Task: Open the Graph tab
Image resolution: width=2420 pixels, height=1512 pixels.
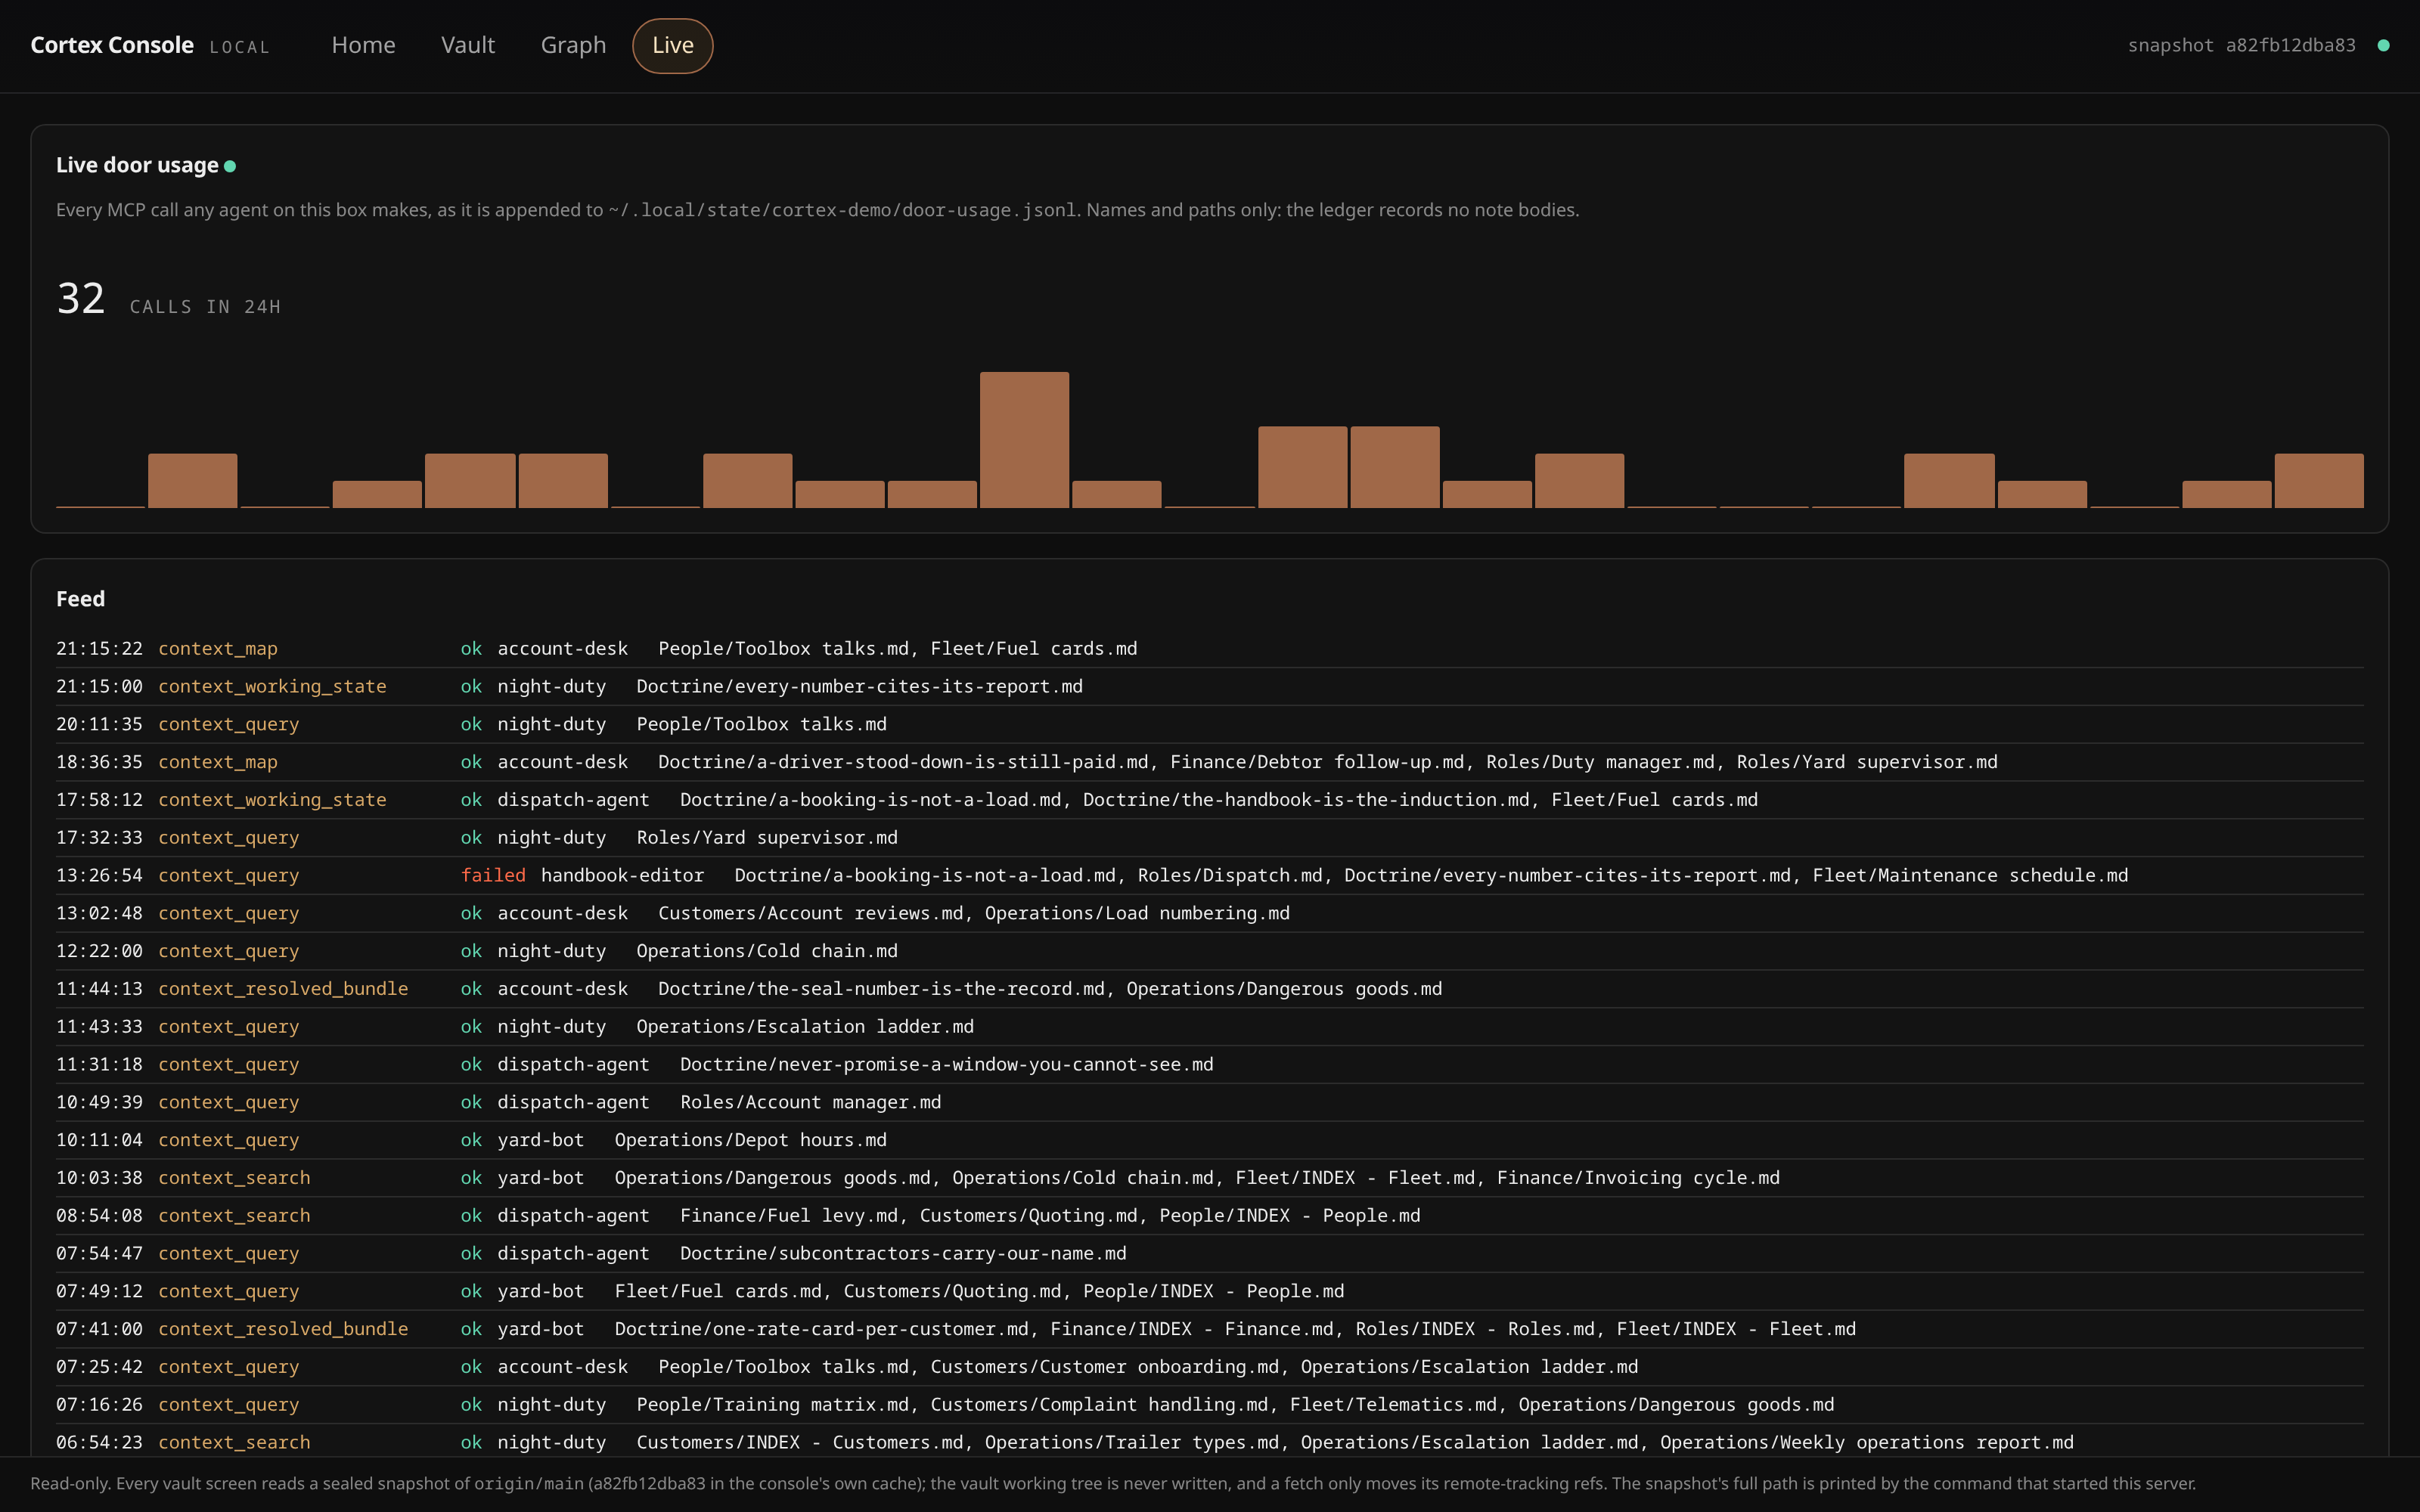Action: pos(573,45)
